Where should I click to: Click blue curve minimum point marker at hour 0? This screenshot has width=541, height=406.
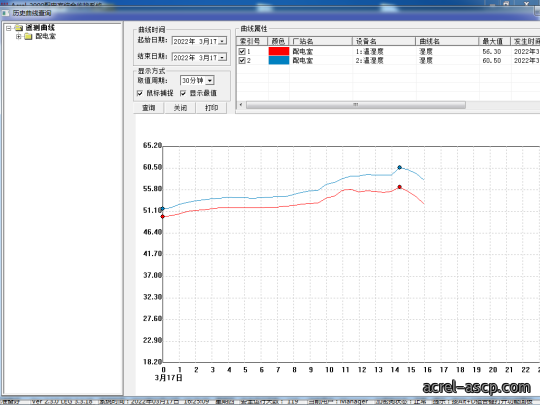pyautogui.click(x=163, y=209)
